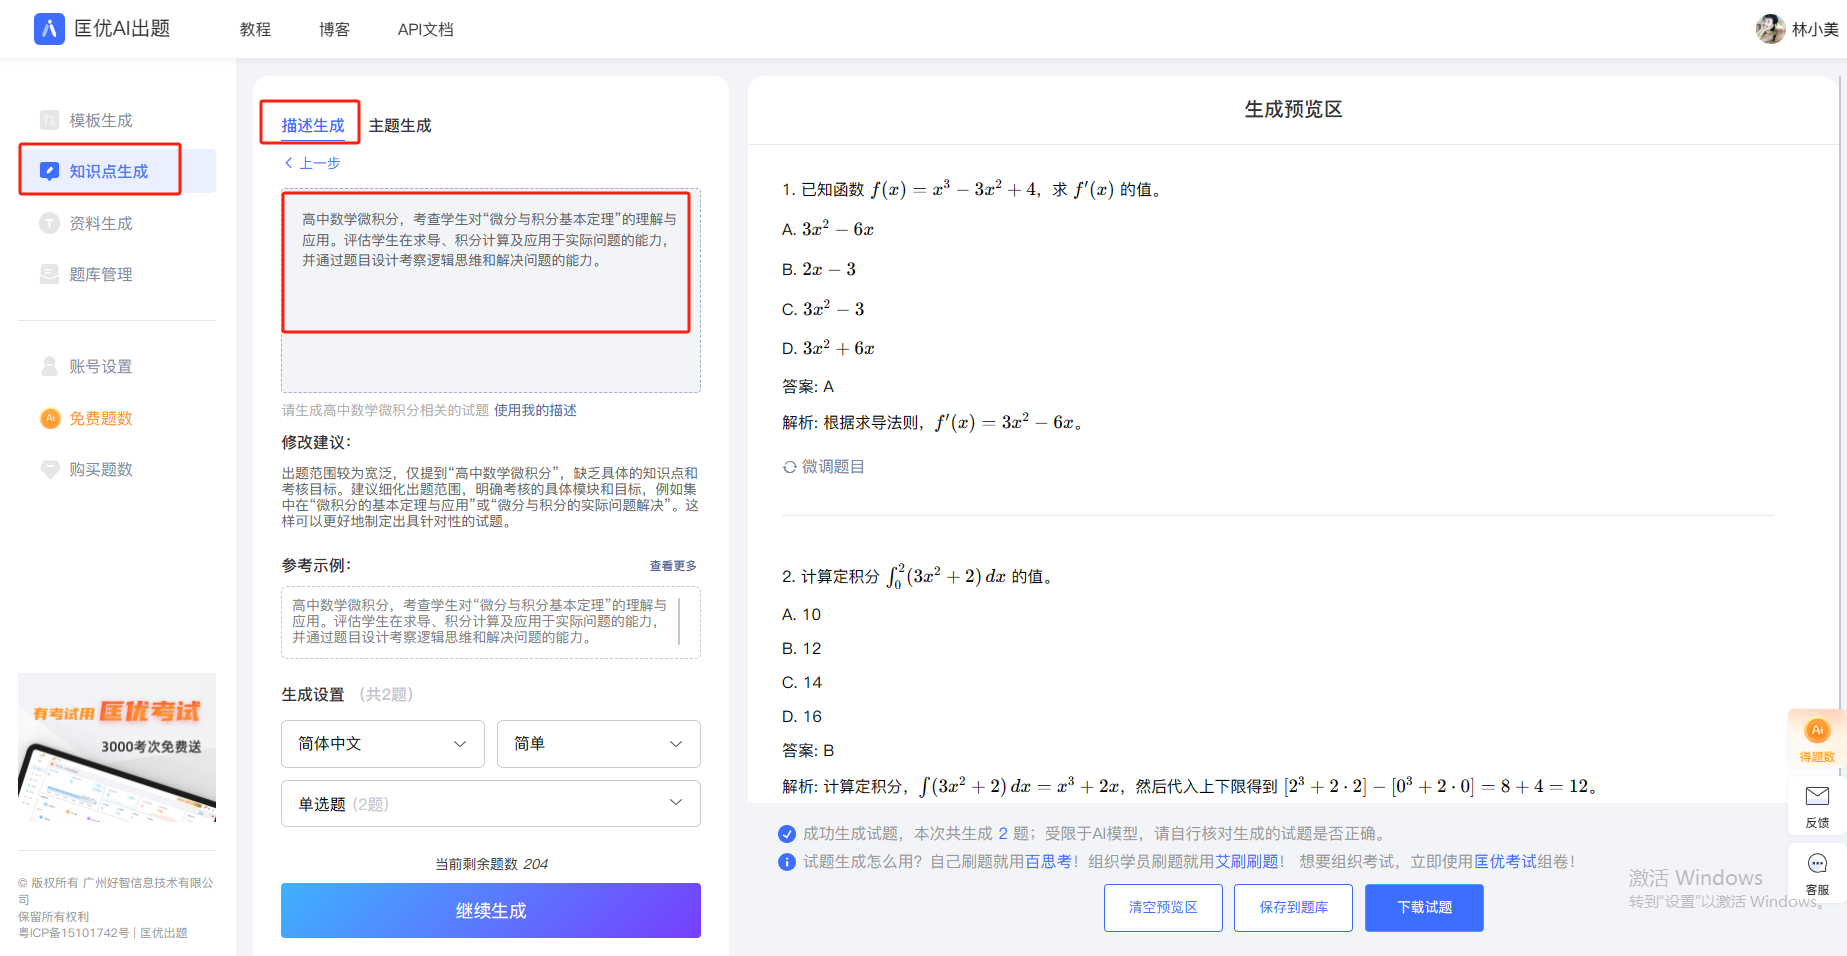Open the 题库管理 sidebar icon
The width and height of the screenshot is (1847, 956).
pyautogui.click(x=49, y=274)
